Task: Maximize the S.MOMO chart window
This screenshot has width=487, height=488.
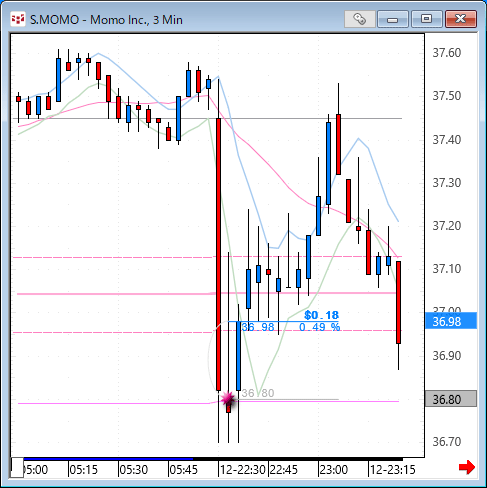Action: [426, 19]
